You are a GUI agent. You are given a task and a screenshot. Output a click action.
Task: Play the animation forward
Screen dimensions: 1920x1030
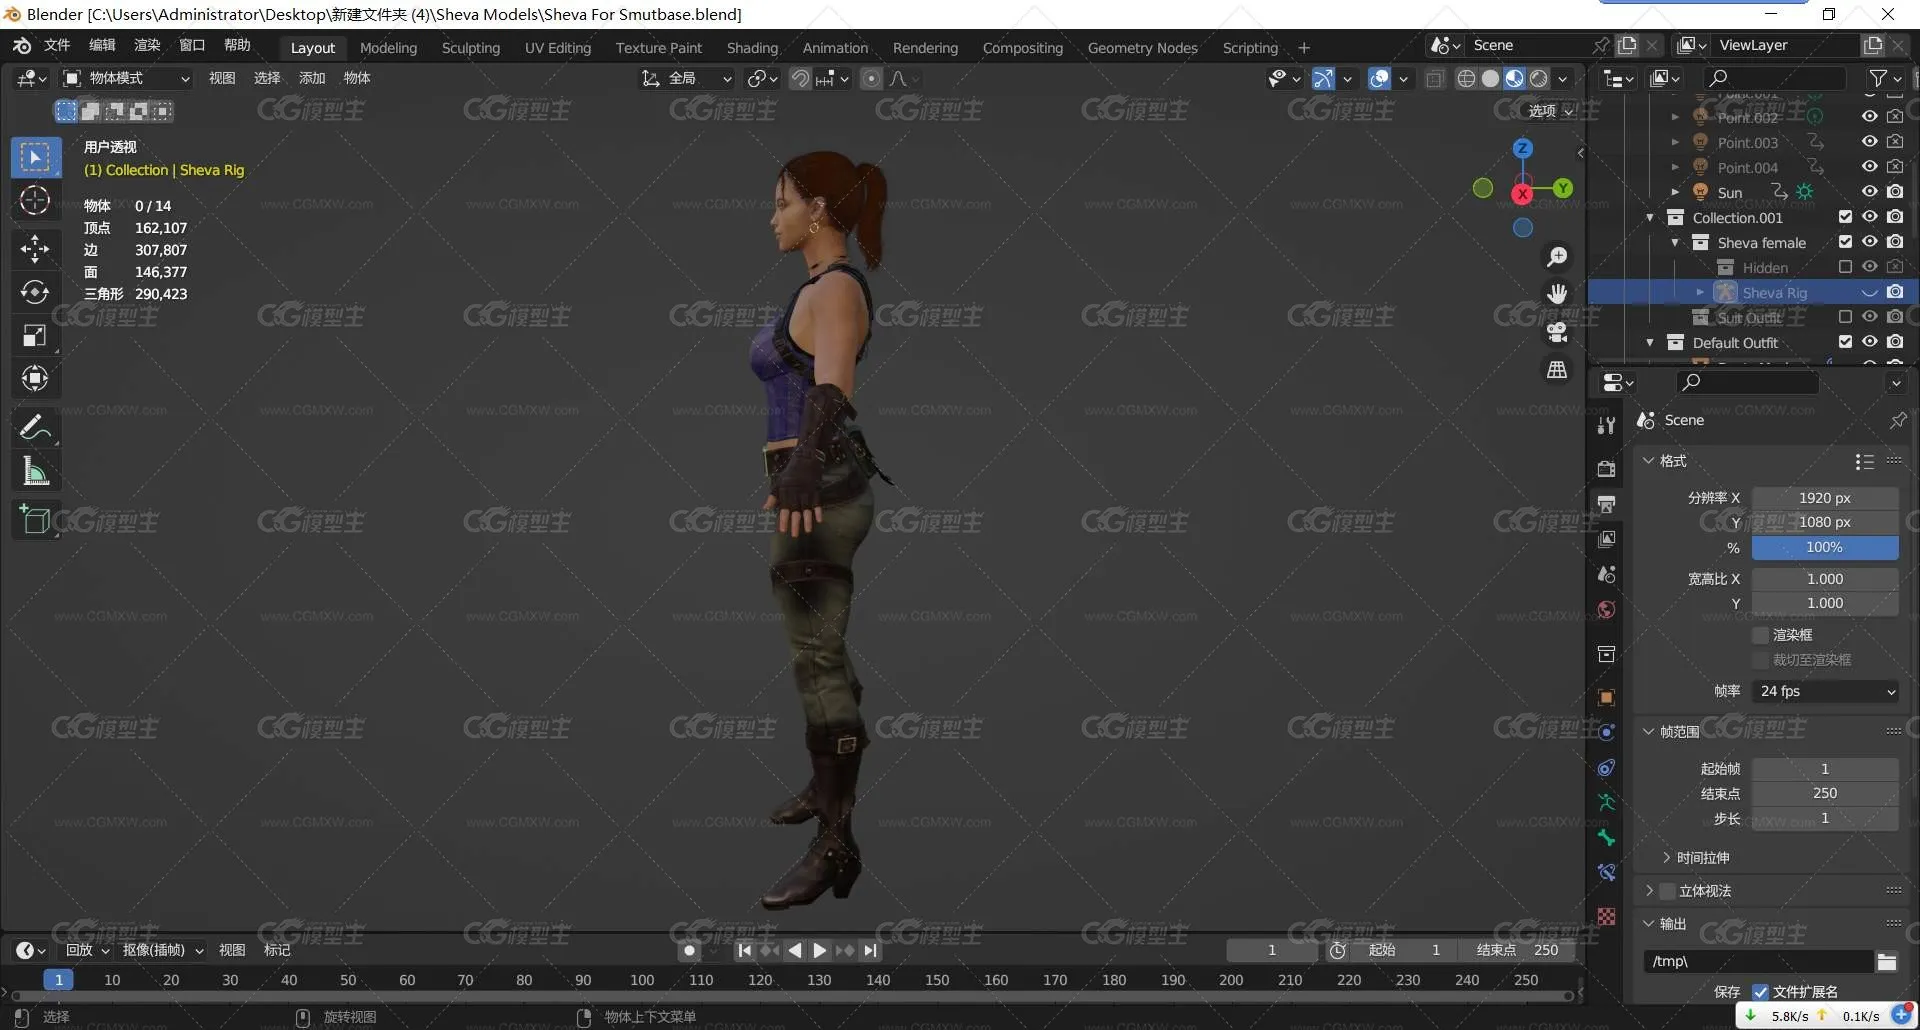coord(820,951)
